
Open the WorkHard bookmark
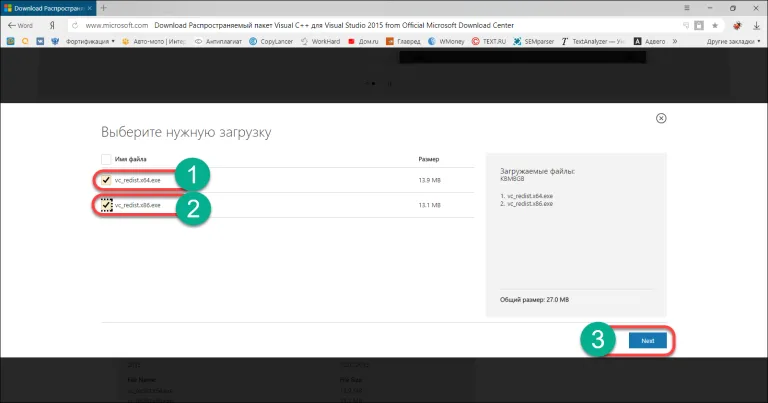pos(320,42)
